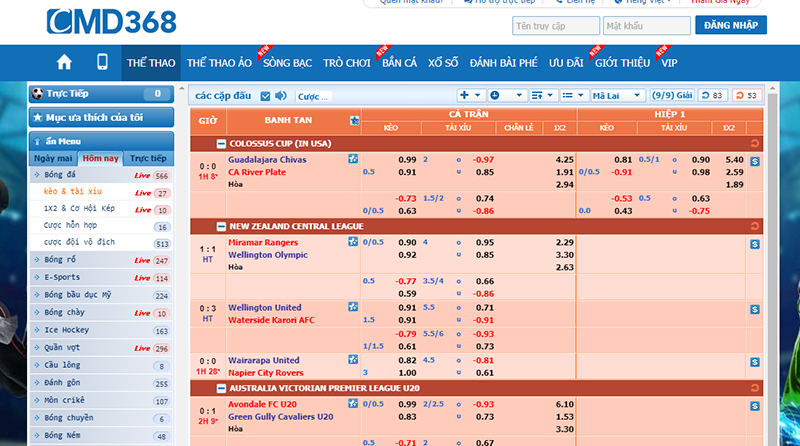Open the clock time filter dropdown

pos(506,95)
